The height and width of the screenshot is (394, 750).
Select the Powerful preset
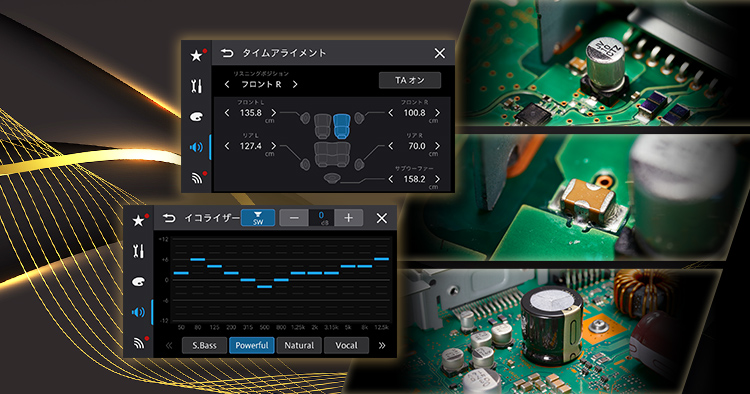252,345
